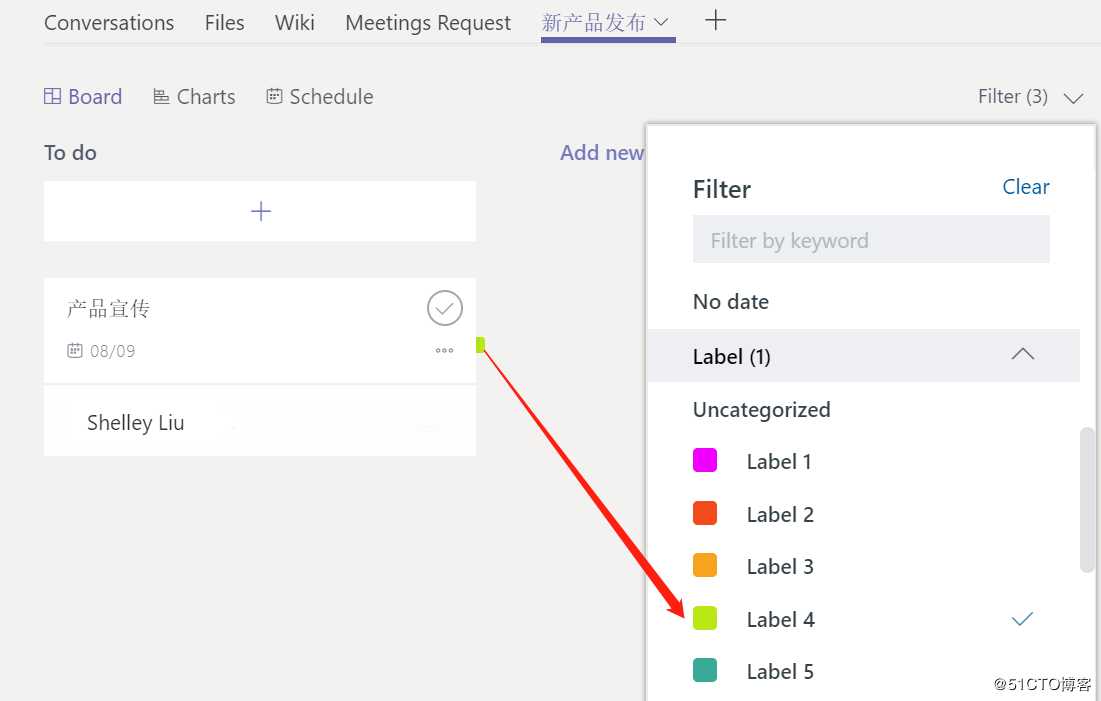Click assignee Shelley Liu
Screen dimensions: 1101x701
[x=136, y=422]
